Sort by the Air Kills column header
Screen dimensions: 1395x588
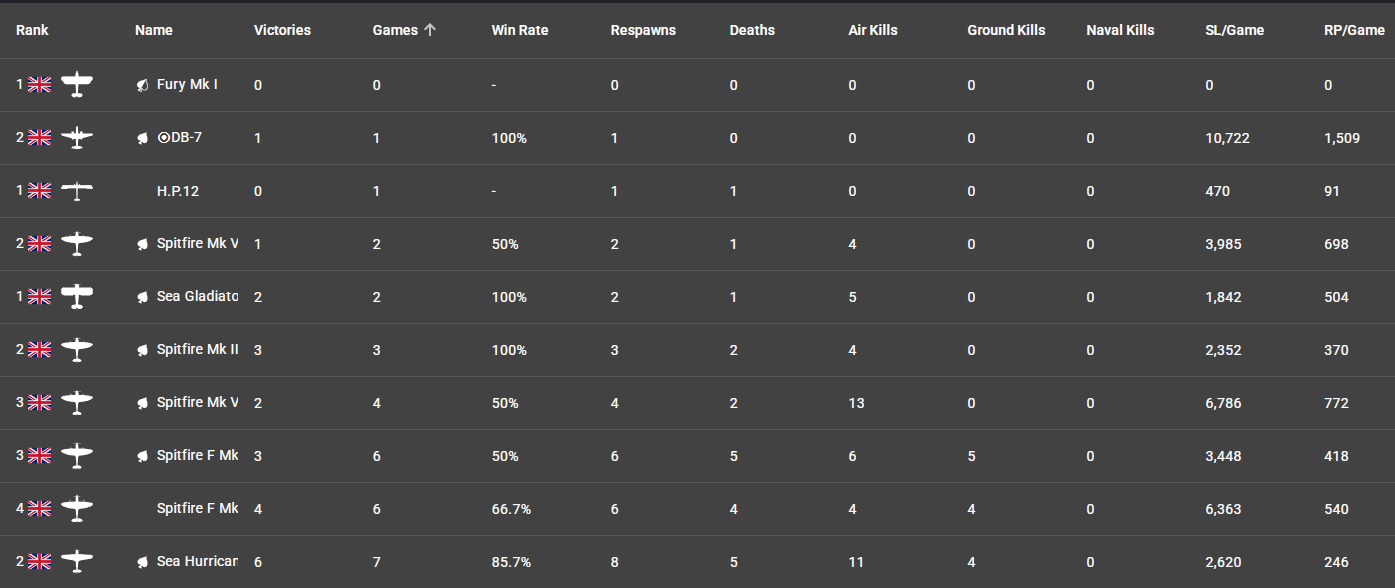pyautogui.click(x=873, y=30)
